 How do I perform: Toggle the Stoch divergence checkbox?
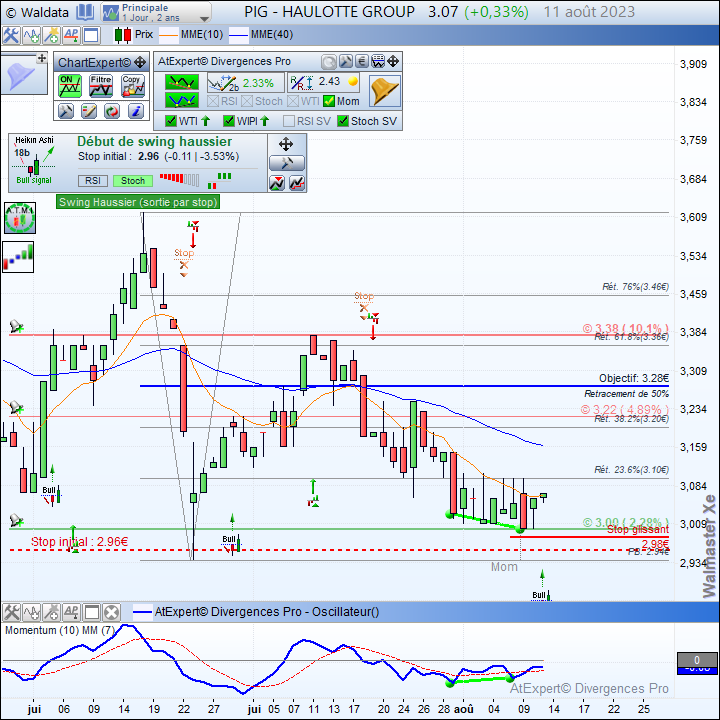coord(247,101)
